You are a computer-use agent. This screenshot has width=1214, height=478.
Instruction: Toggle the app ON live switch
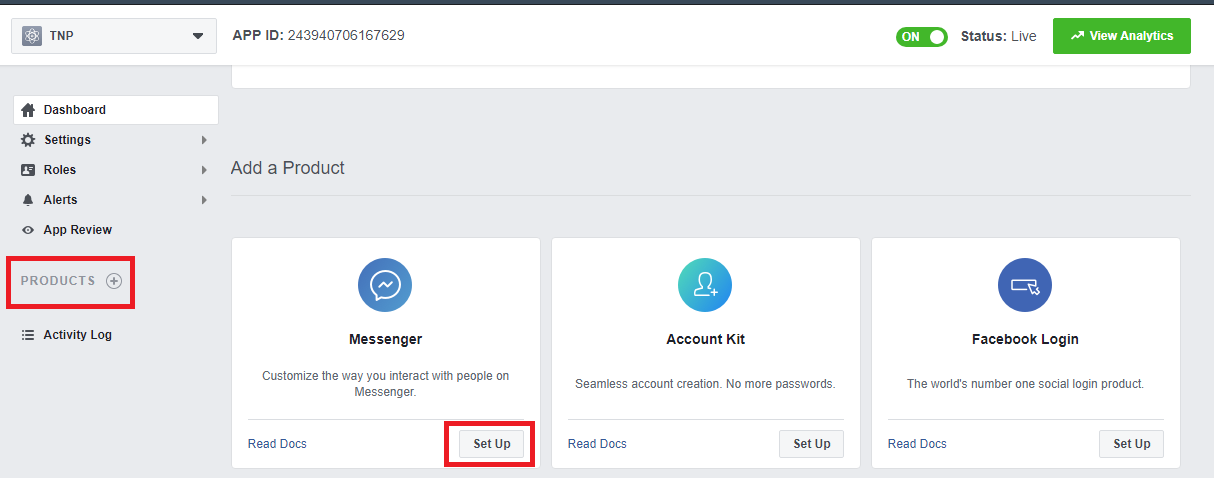[x=922, y=36]
